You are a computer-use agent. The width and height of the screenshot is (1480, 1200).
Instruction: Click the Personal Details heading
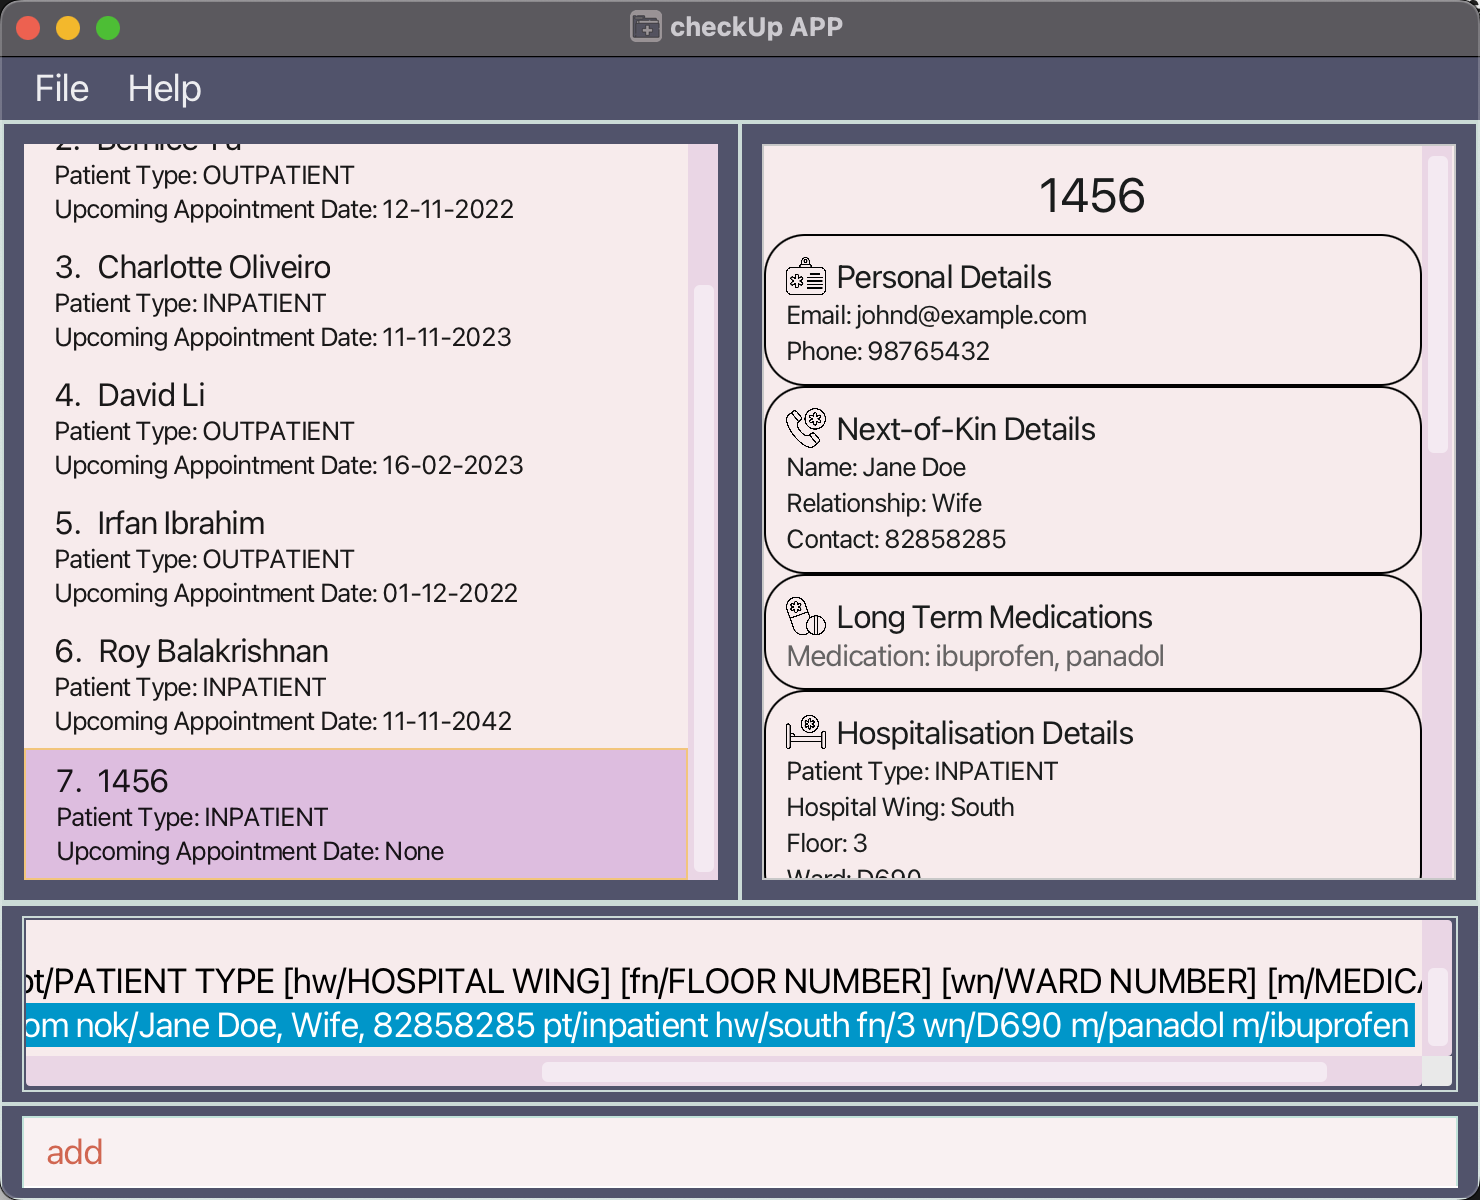(944, 277)
